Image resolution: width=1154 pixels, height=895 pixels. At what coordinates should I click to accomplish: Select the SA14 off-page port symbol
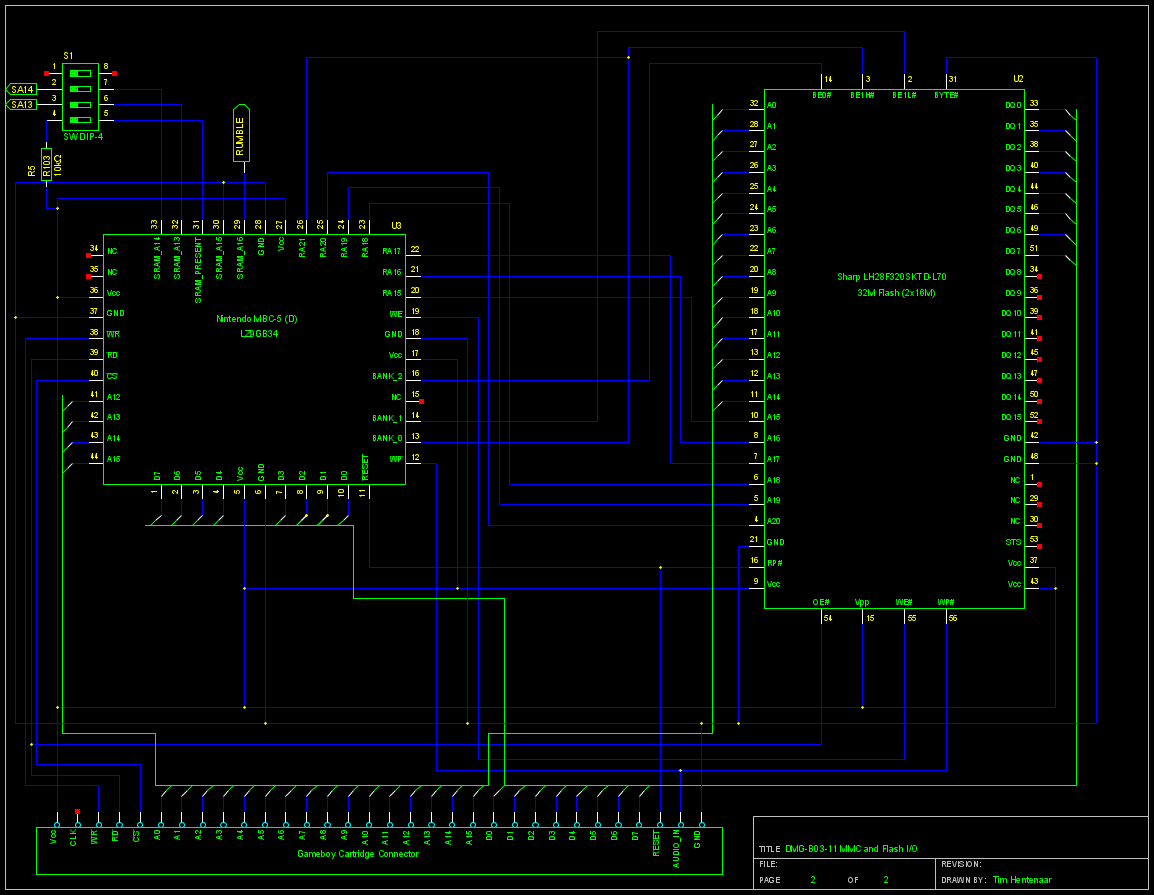point(21,89)
